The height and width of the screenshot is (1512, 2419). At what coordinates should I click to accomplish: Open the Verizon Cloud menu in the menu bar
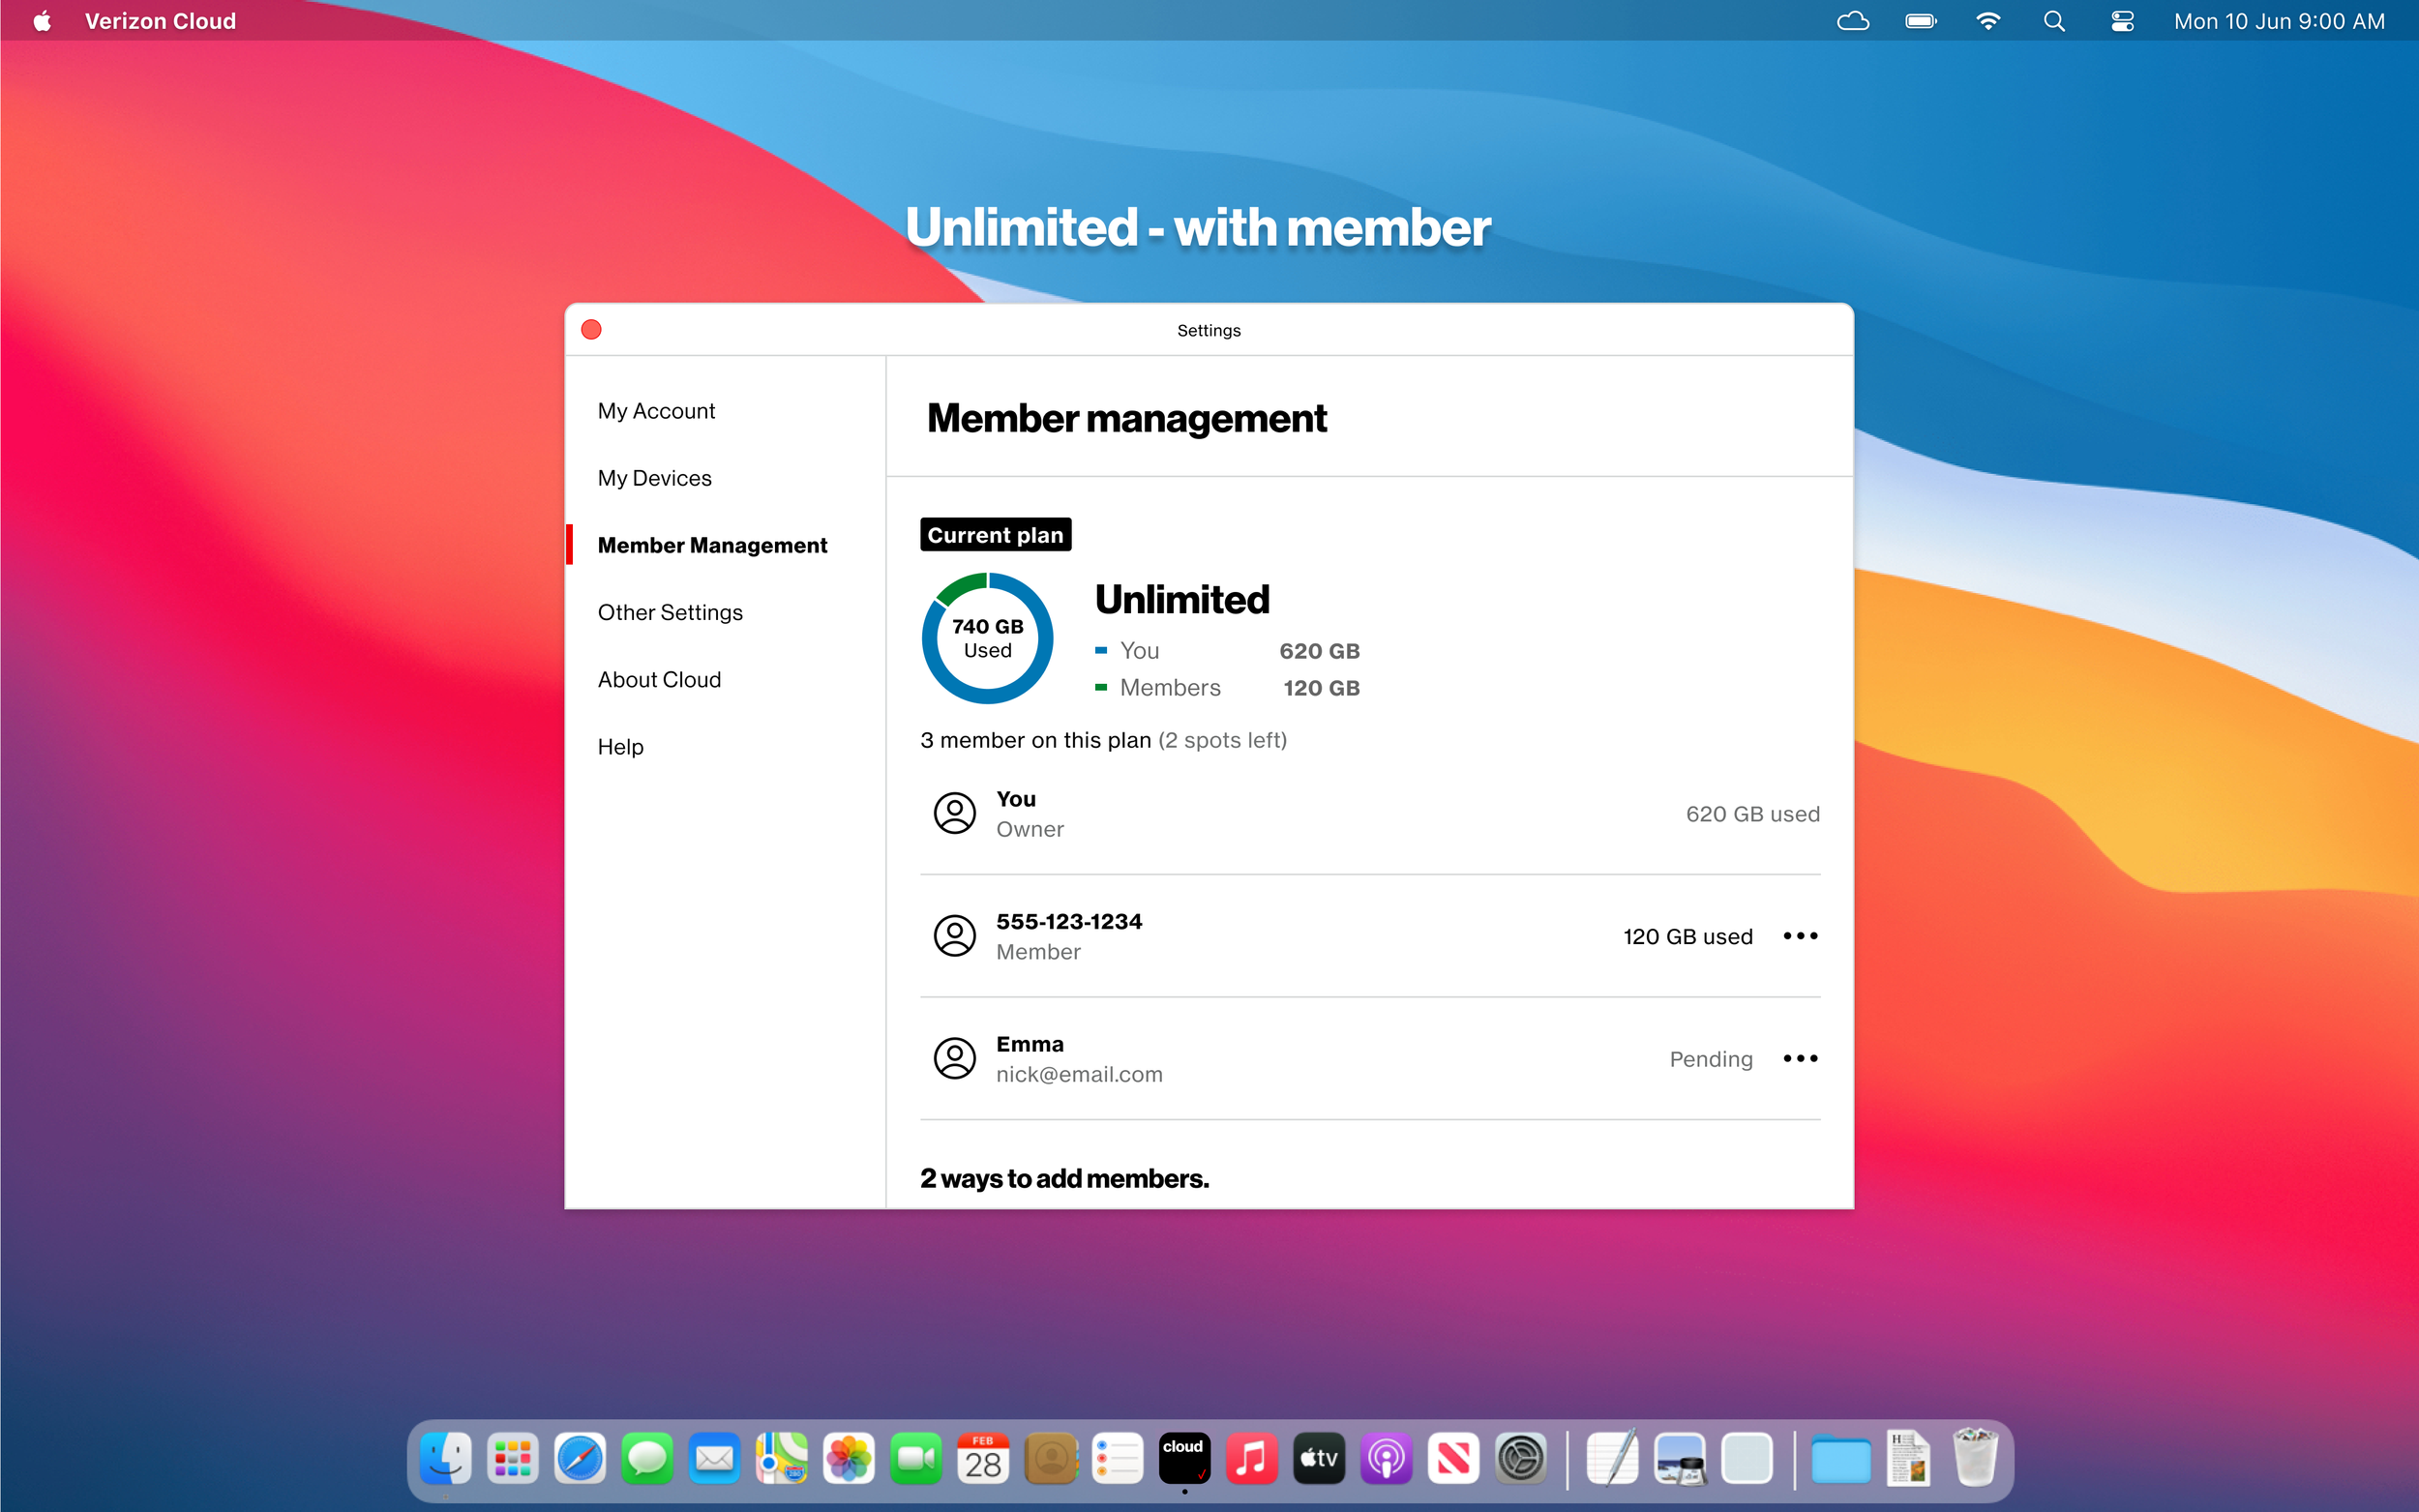[x=160, y=21]
